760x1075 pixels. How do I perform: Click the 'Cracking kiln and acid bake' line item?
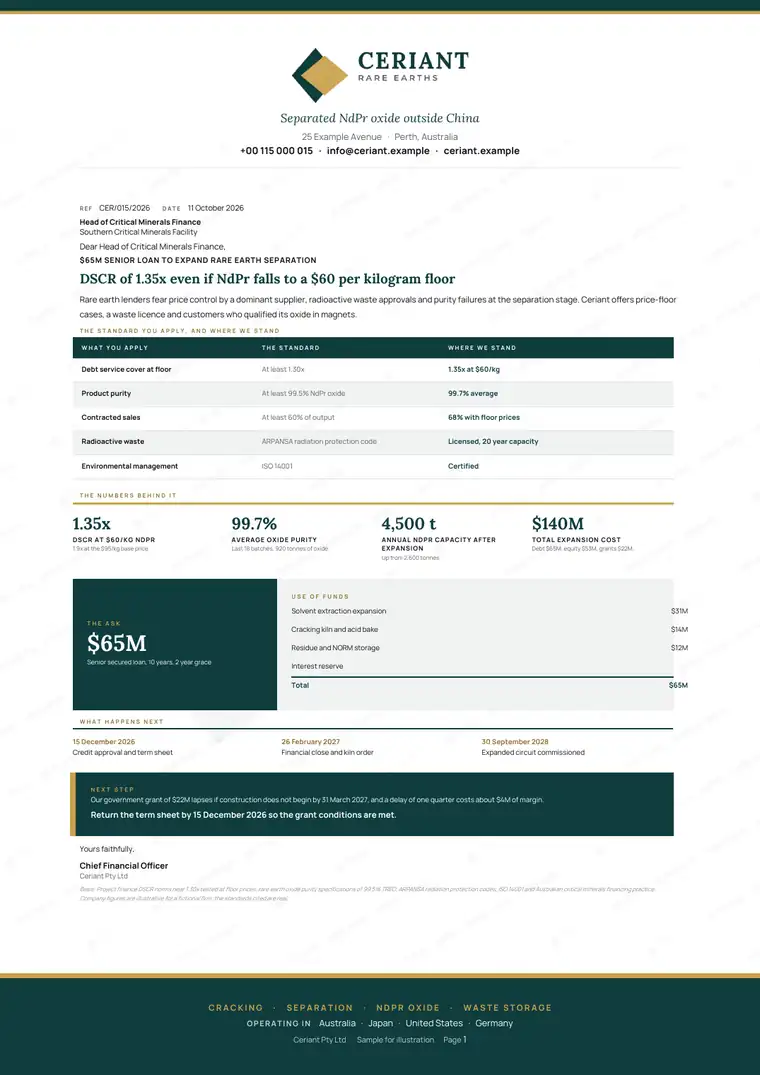[334, 629]
